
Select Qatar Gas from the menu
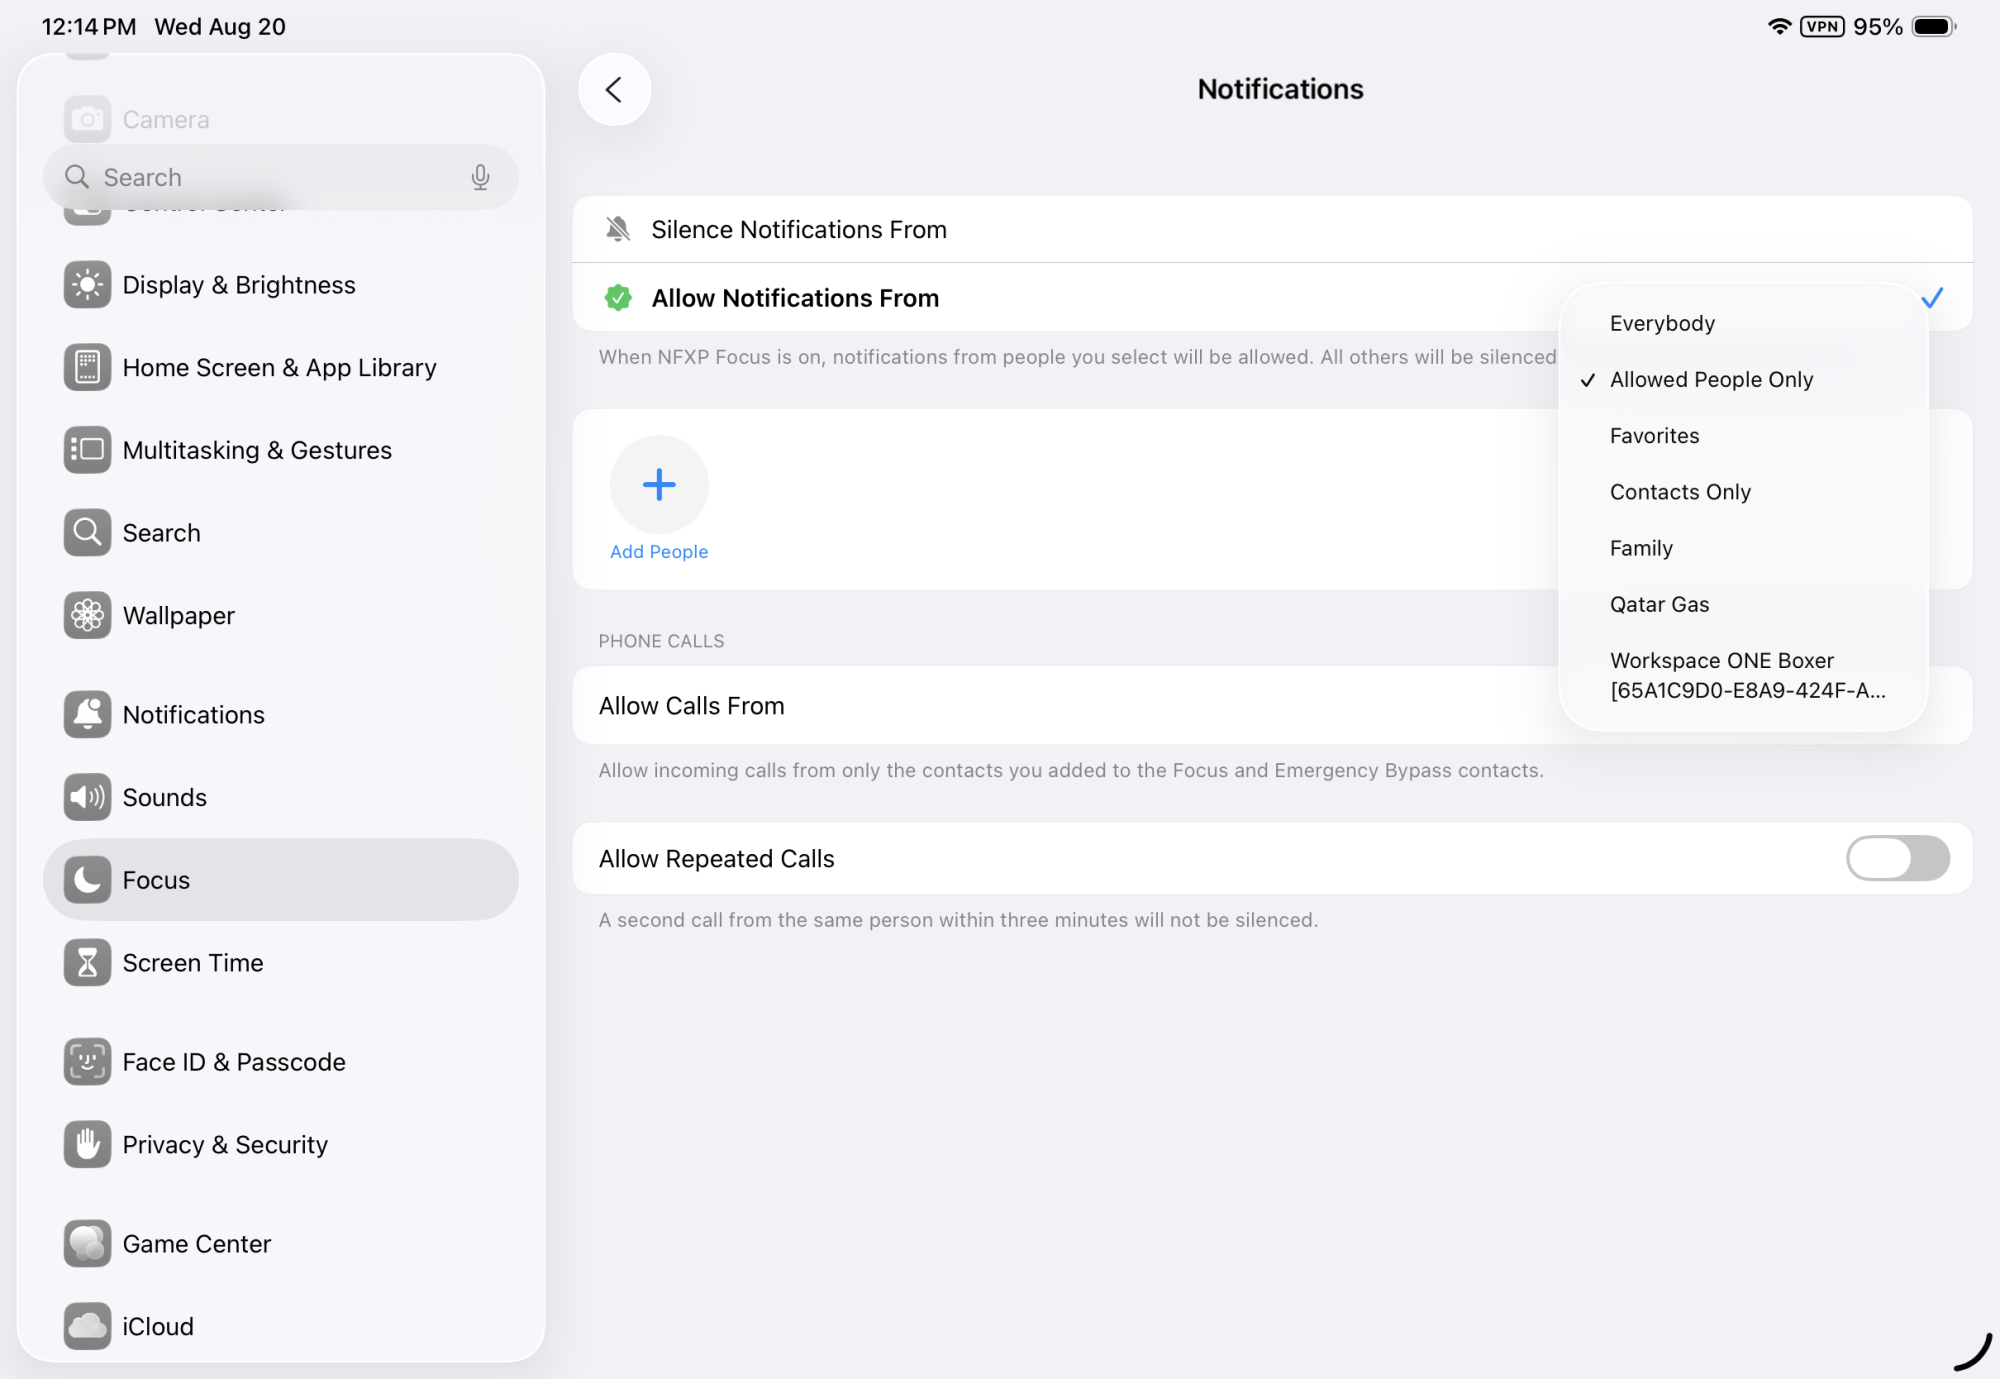click(1659, 604)
